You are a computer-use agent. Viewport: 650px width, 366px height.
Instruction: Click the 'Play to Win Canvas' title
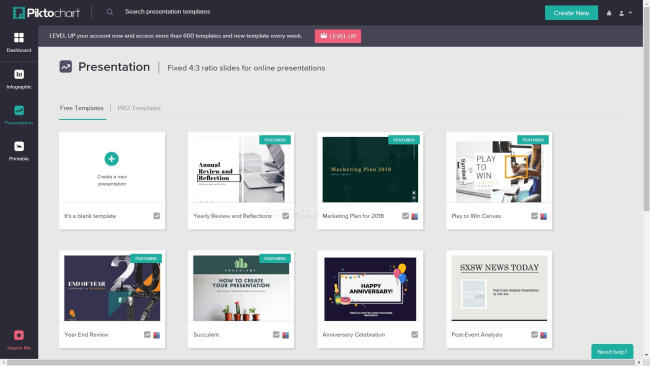click(x=476, y=216)
